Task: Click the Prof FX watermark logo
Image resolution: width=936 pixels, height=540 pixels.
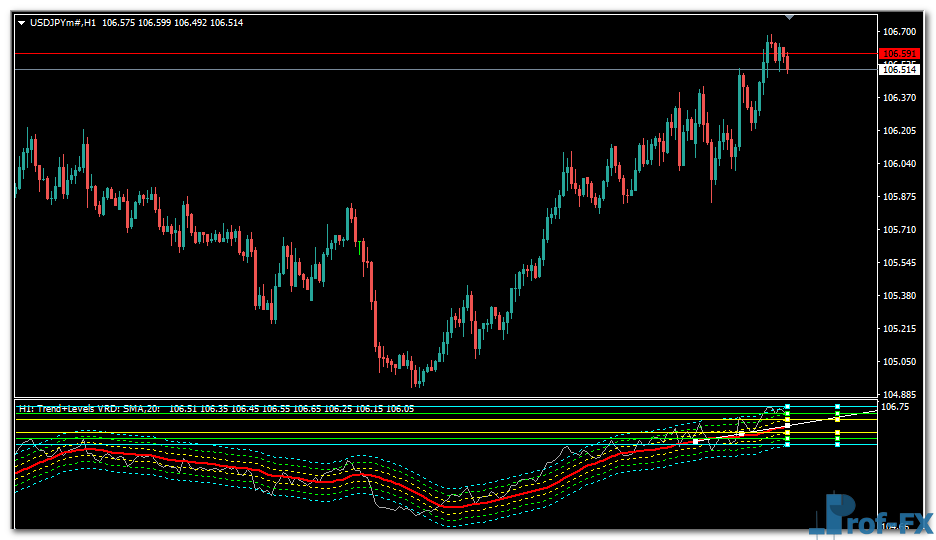Action: [x=872, y=517]
